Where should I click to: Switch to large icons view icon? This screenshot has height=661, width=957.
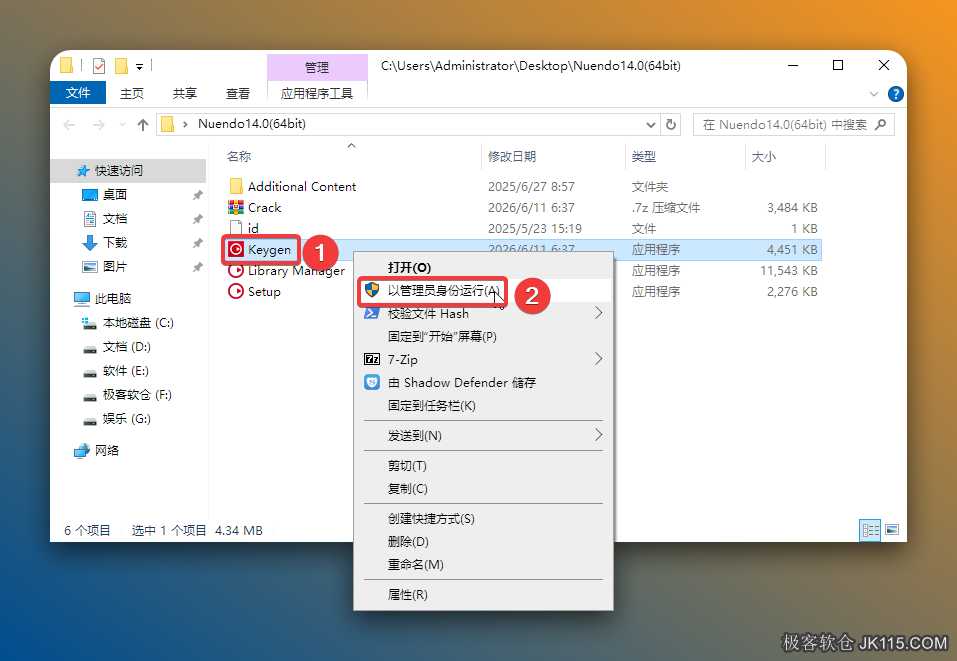coord(892,530)
